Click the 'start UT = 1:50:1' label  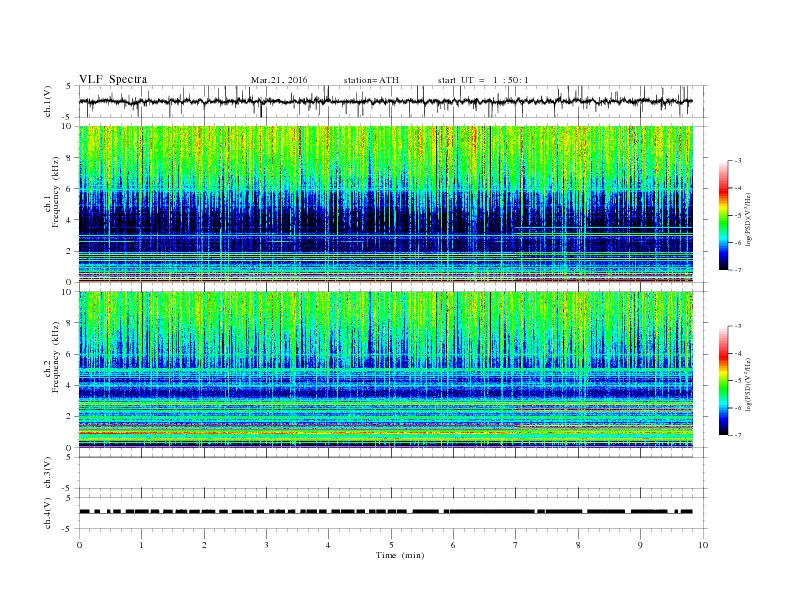483,80
